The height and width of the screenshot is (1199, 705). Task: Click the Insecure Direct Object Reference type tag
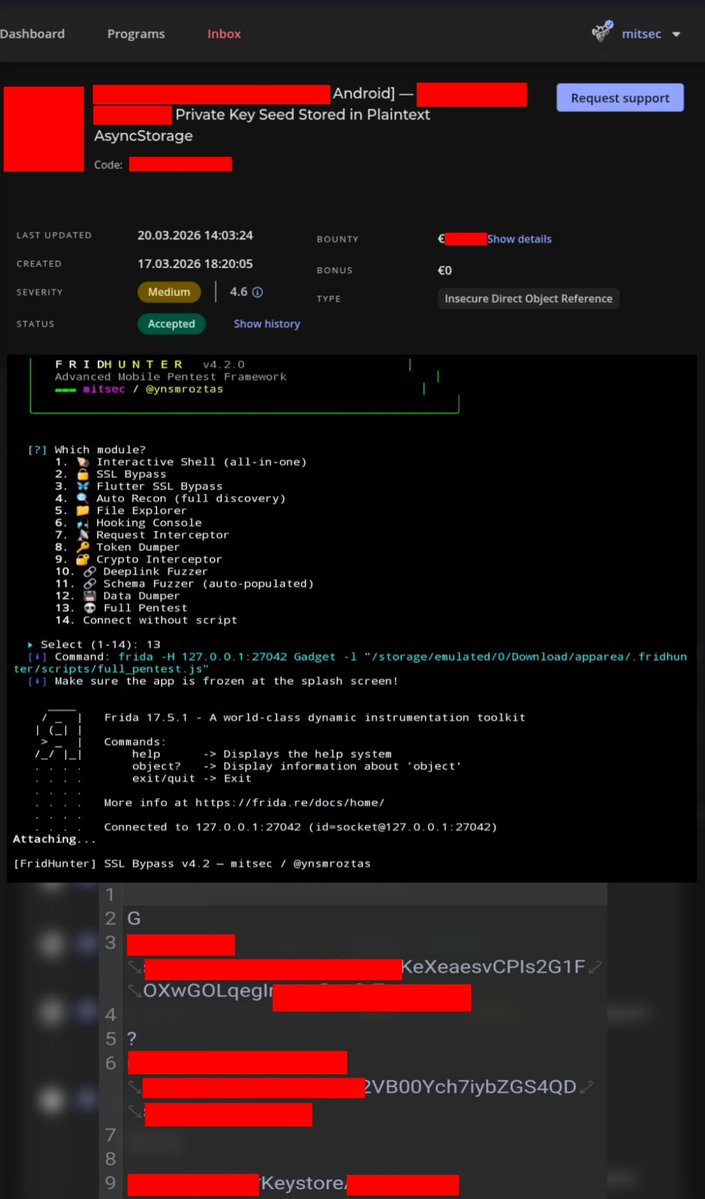coord(528,299)
